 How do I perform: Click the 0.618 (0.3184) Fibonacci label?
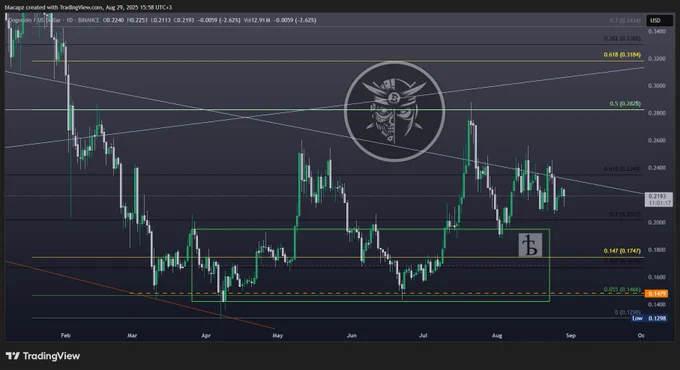click(x=622, y=55)
